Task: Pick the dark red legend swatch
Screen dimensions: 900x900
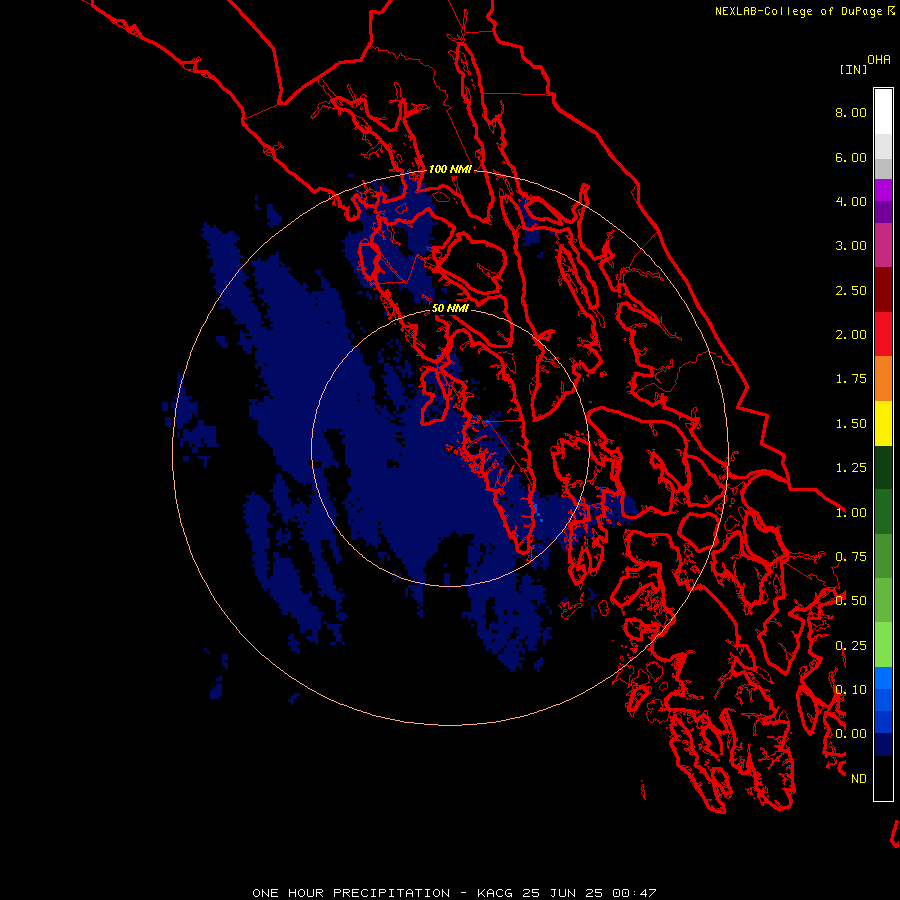Action: 883,290
